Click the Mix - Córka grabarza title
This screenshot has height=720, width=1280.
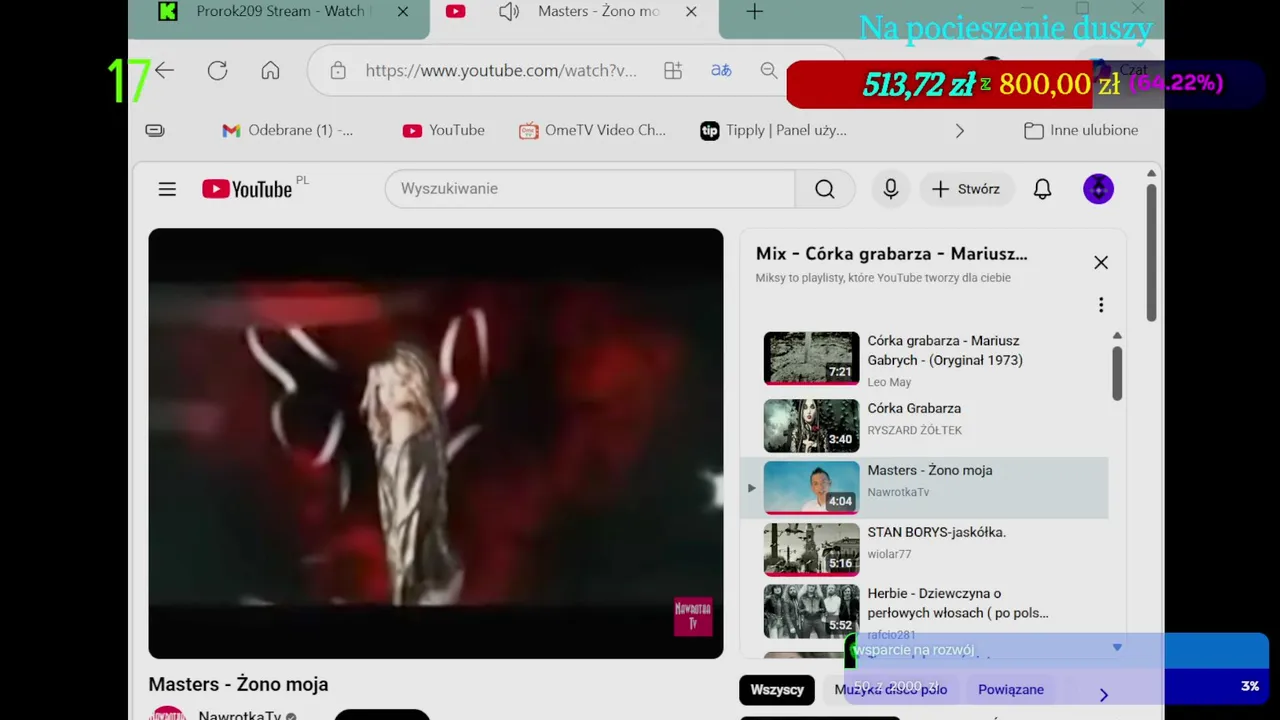coord(891,254)
